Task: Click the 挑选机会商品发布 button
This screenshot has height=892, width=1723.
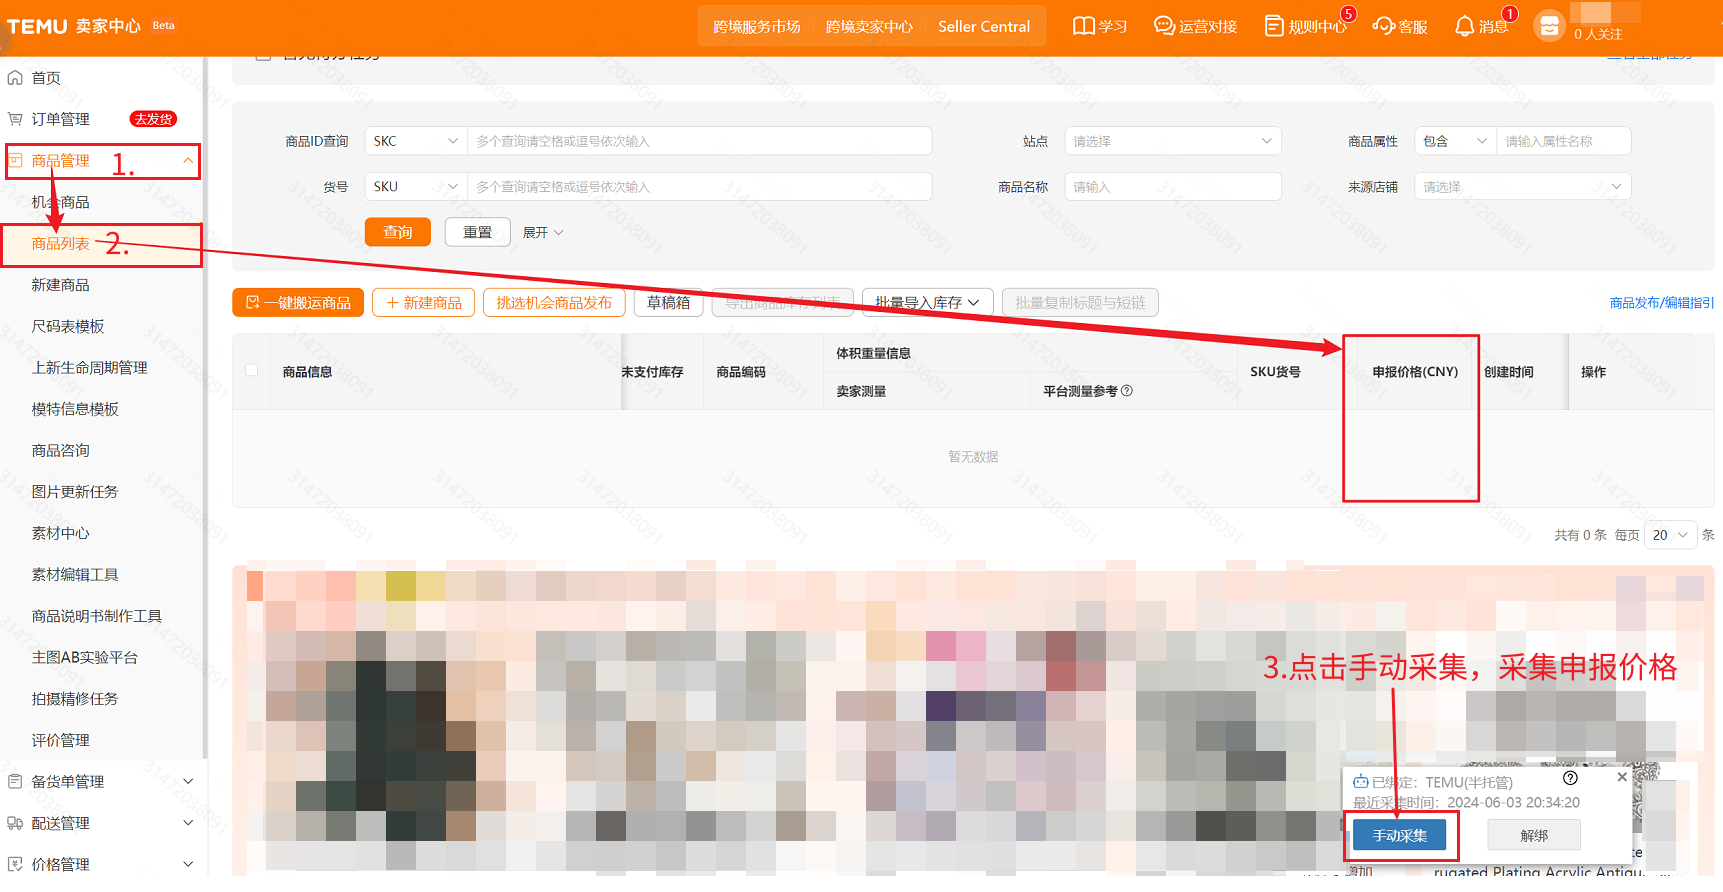Action: [x=554, y=302]
